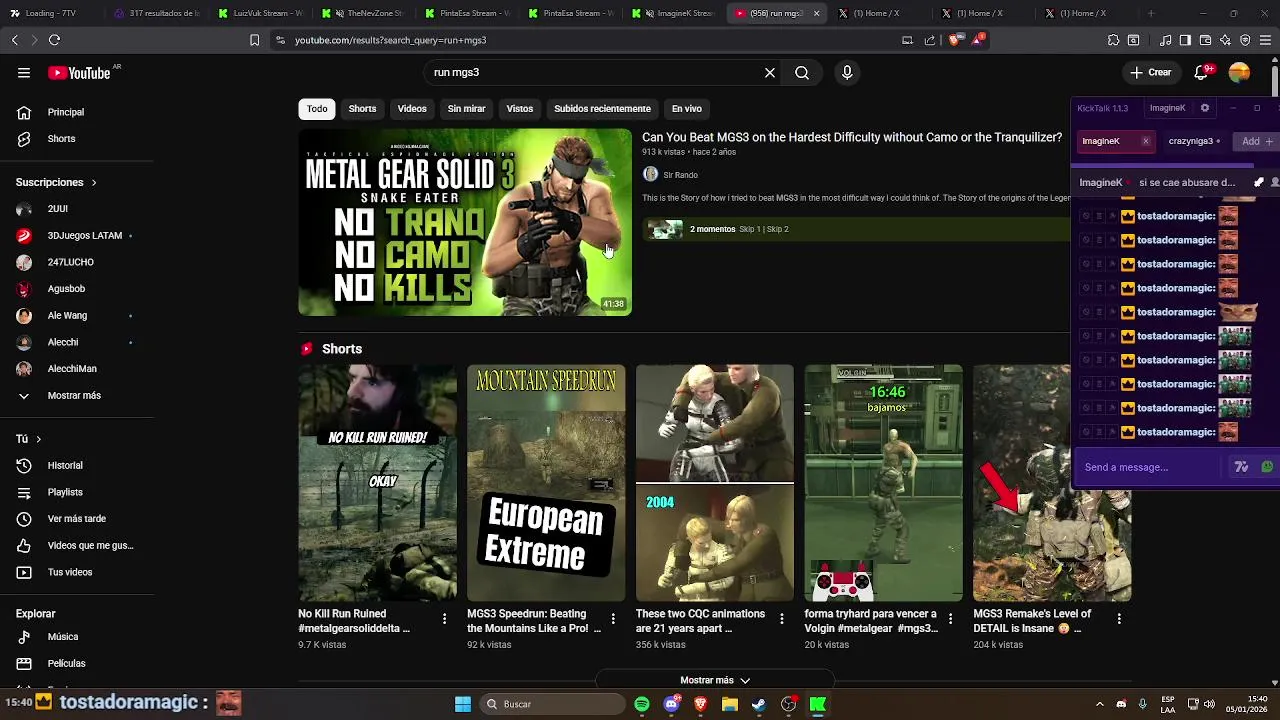Expand 2 momentos key moments row
The image size is (1280, 720).
tap(855, 229)
